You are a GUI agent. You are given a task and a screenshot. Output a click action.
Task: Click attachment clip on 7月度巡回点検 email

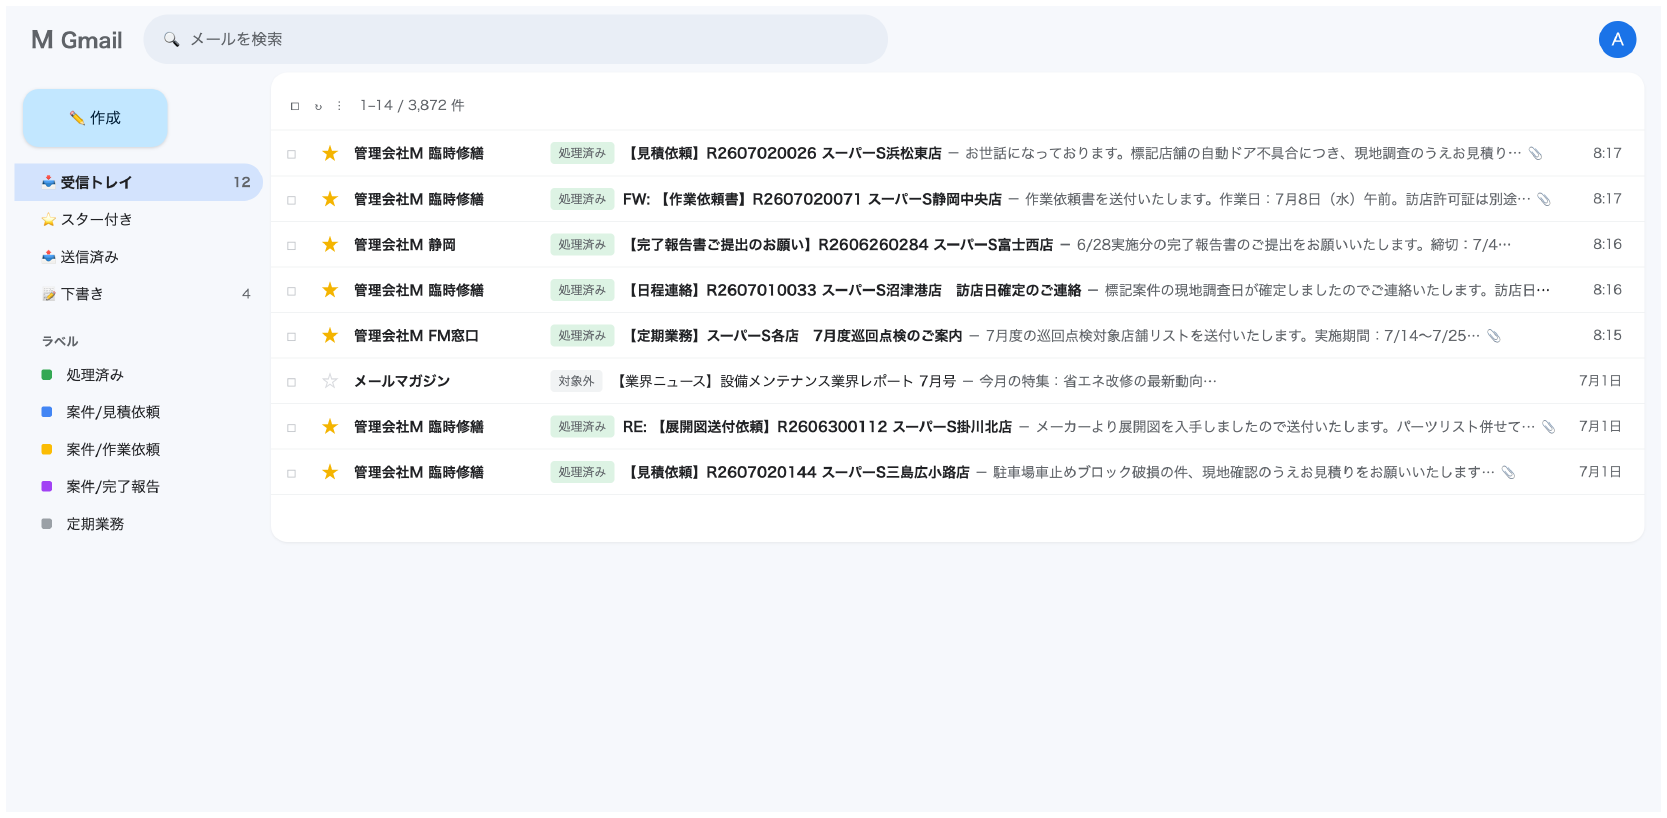tap(1494, 335)
